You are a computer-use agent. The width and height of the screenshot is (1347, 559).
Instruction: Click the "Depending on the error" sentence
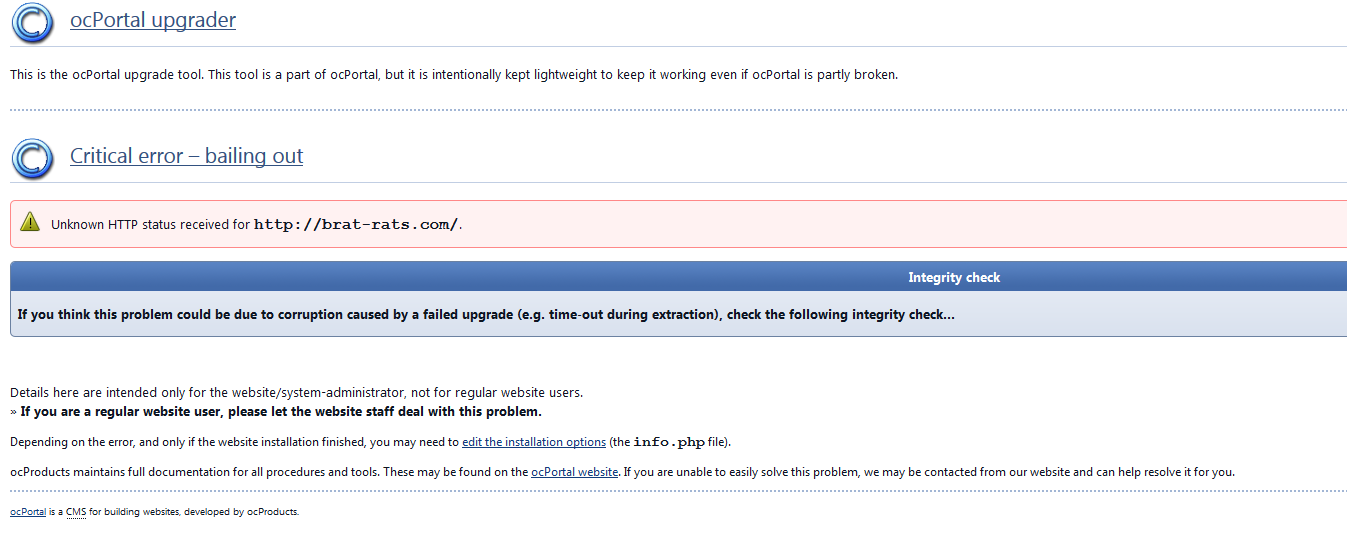click(233, 442)
